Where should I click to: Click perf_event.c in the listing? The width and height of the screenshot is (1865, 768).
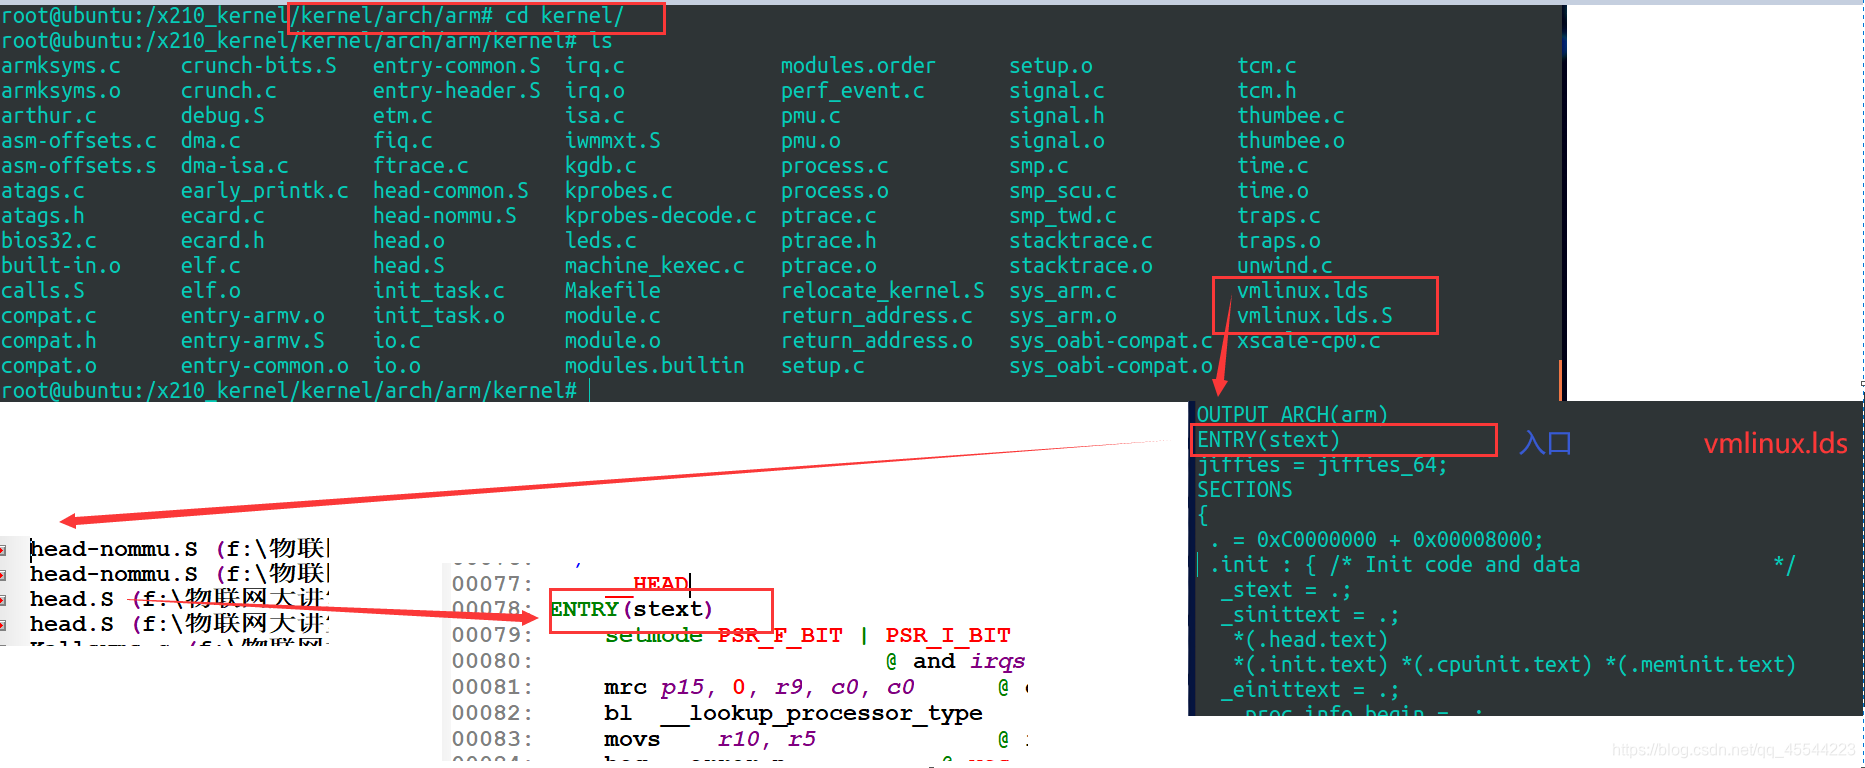click(853, 91)
